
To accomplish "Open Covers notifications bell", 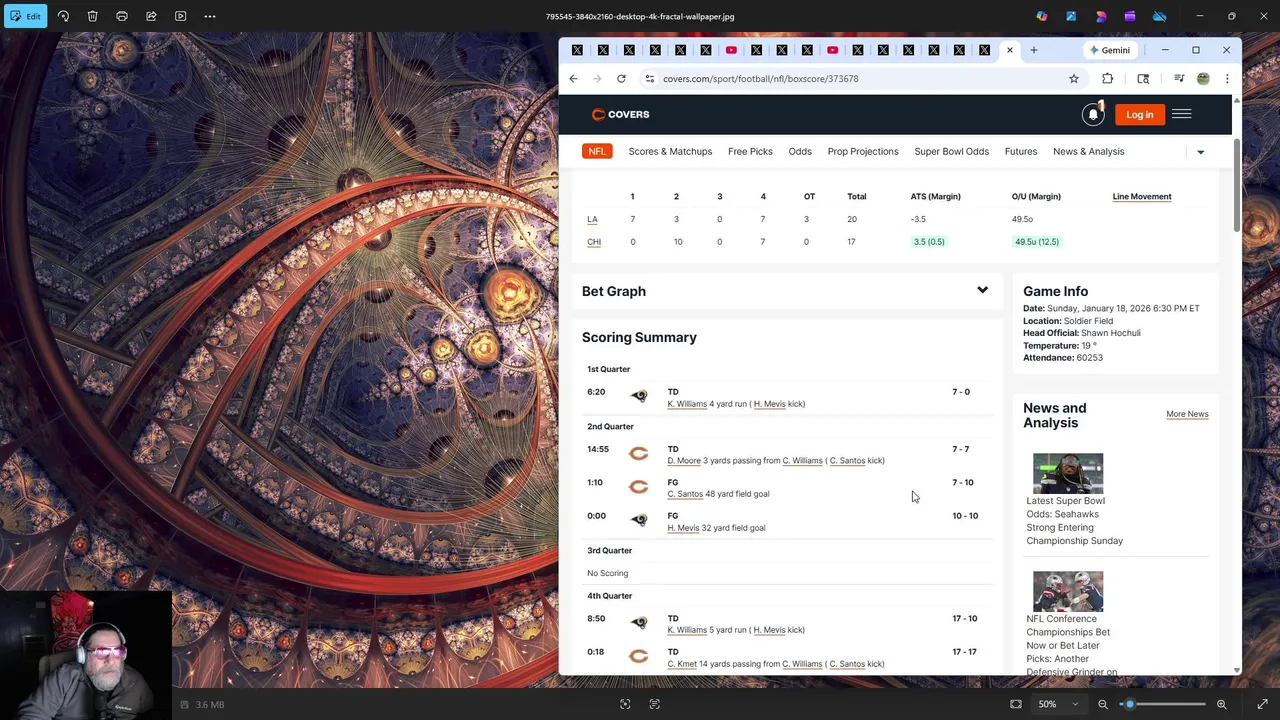I will [1093, 115].
